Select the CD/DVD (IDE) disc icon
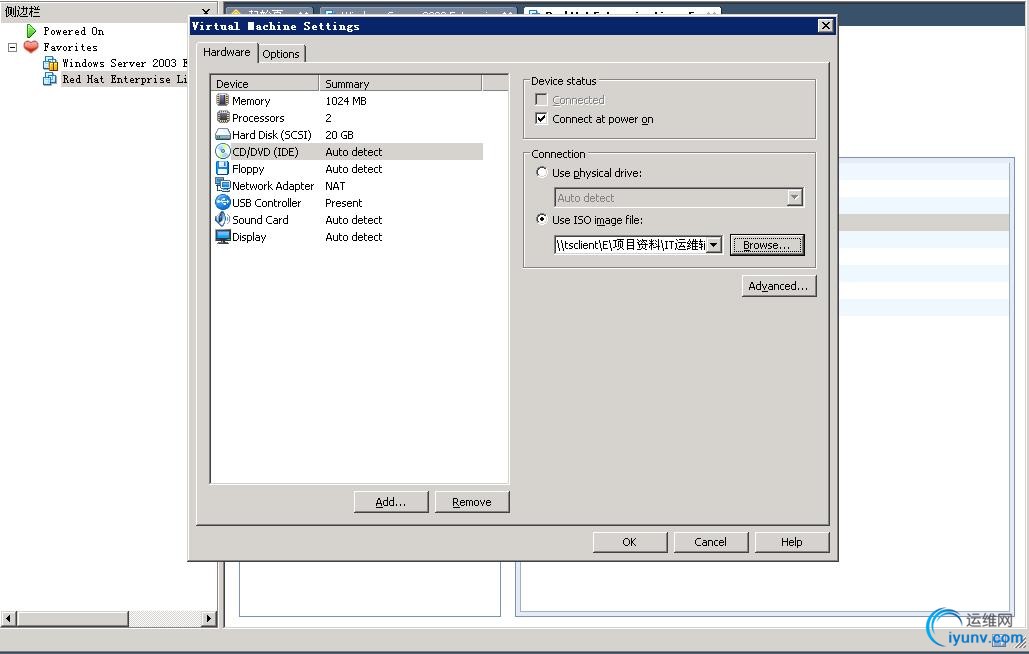Image resolution: width=1029 pixels, height=654 pixels. coord(222,152)
